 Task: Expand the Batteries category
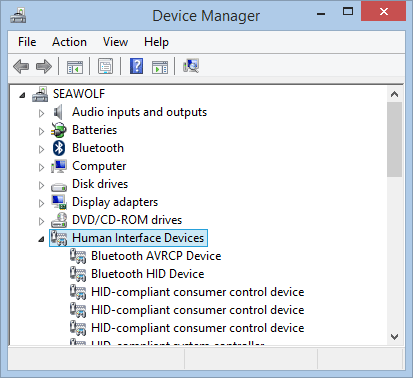click(x=41, y=131)
